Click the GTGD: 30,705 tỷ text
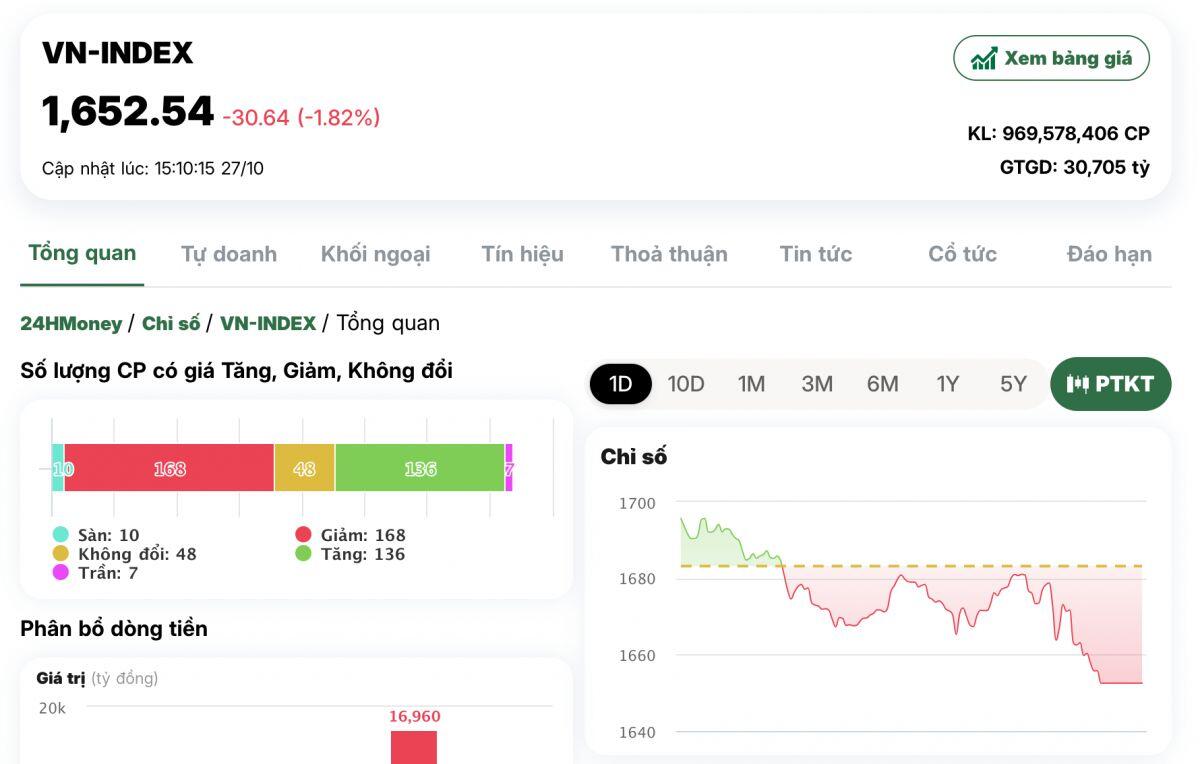 (1075, 167)
